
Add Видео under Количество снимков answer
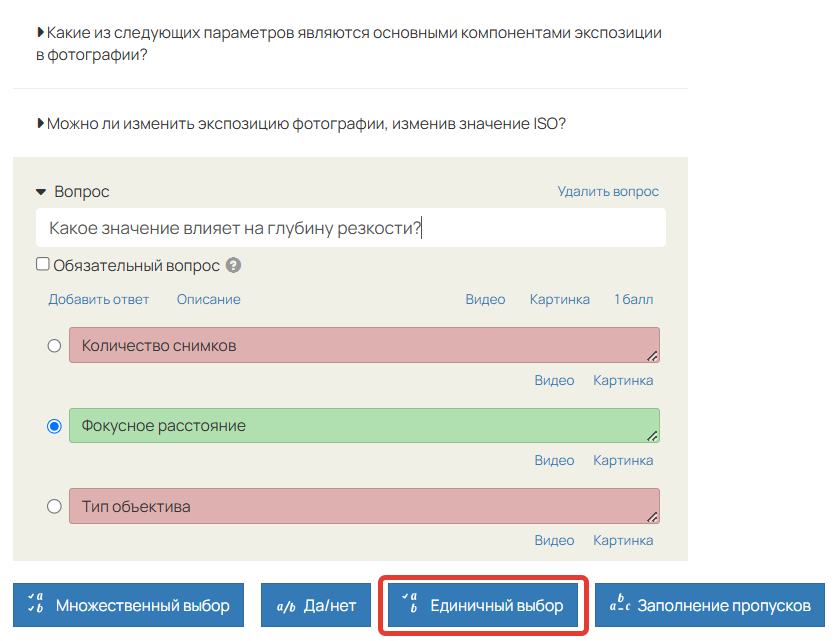point(554,380)
